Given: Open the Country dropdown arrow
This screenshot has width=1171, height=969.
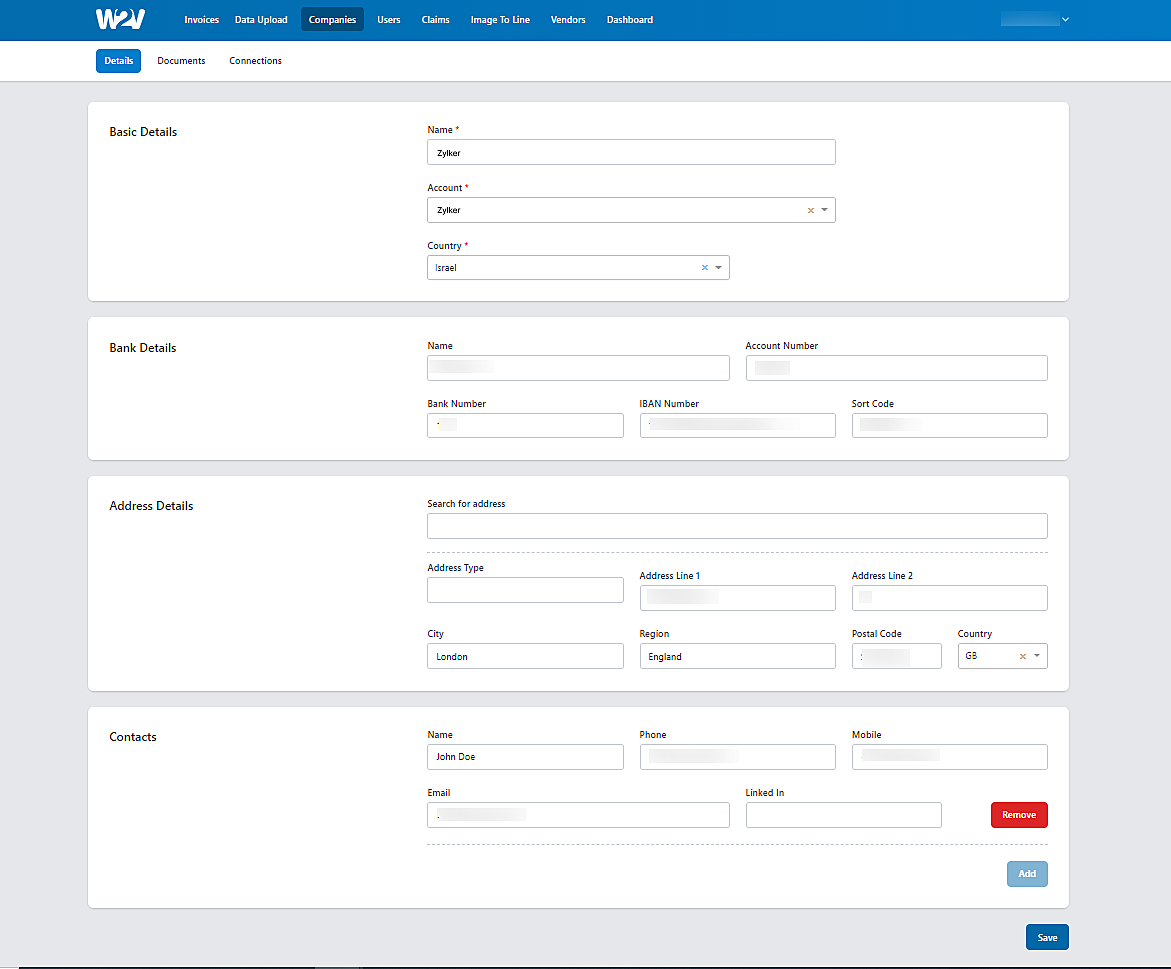Looking at the screenshot, I should 718,267.
